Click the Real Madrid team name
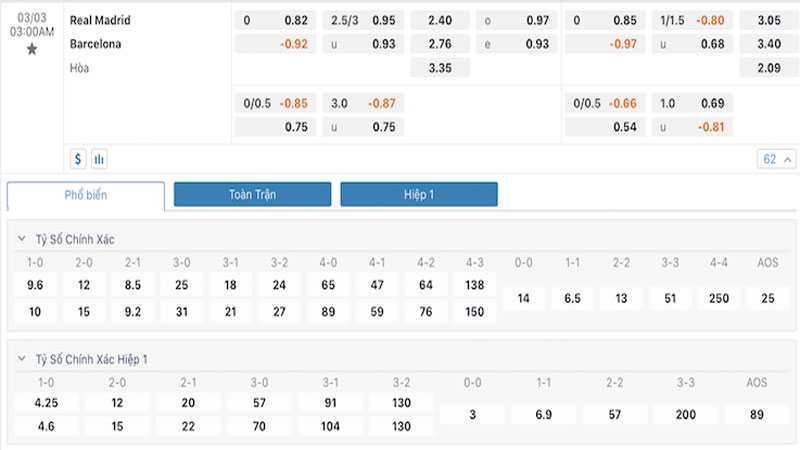Image resolution: width=800 pixels, height=450 pixels. pos(100,20)
